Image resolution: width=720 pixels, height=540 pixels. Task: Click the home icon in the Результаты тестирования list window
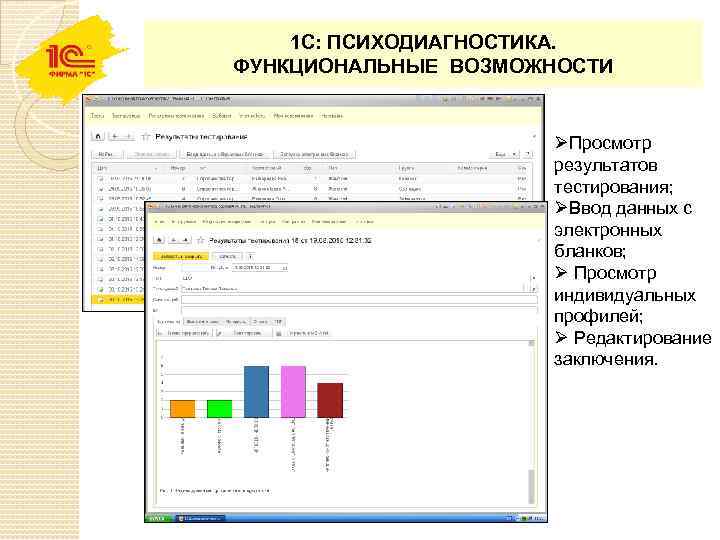(x=98, y=136)
